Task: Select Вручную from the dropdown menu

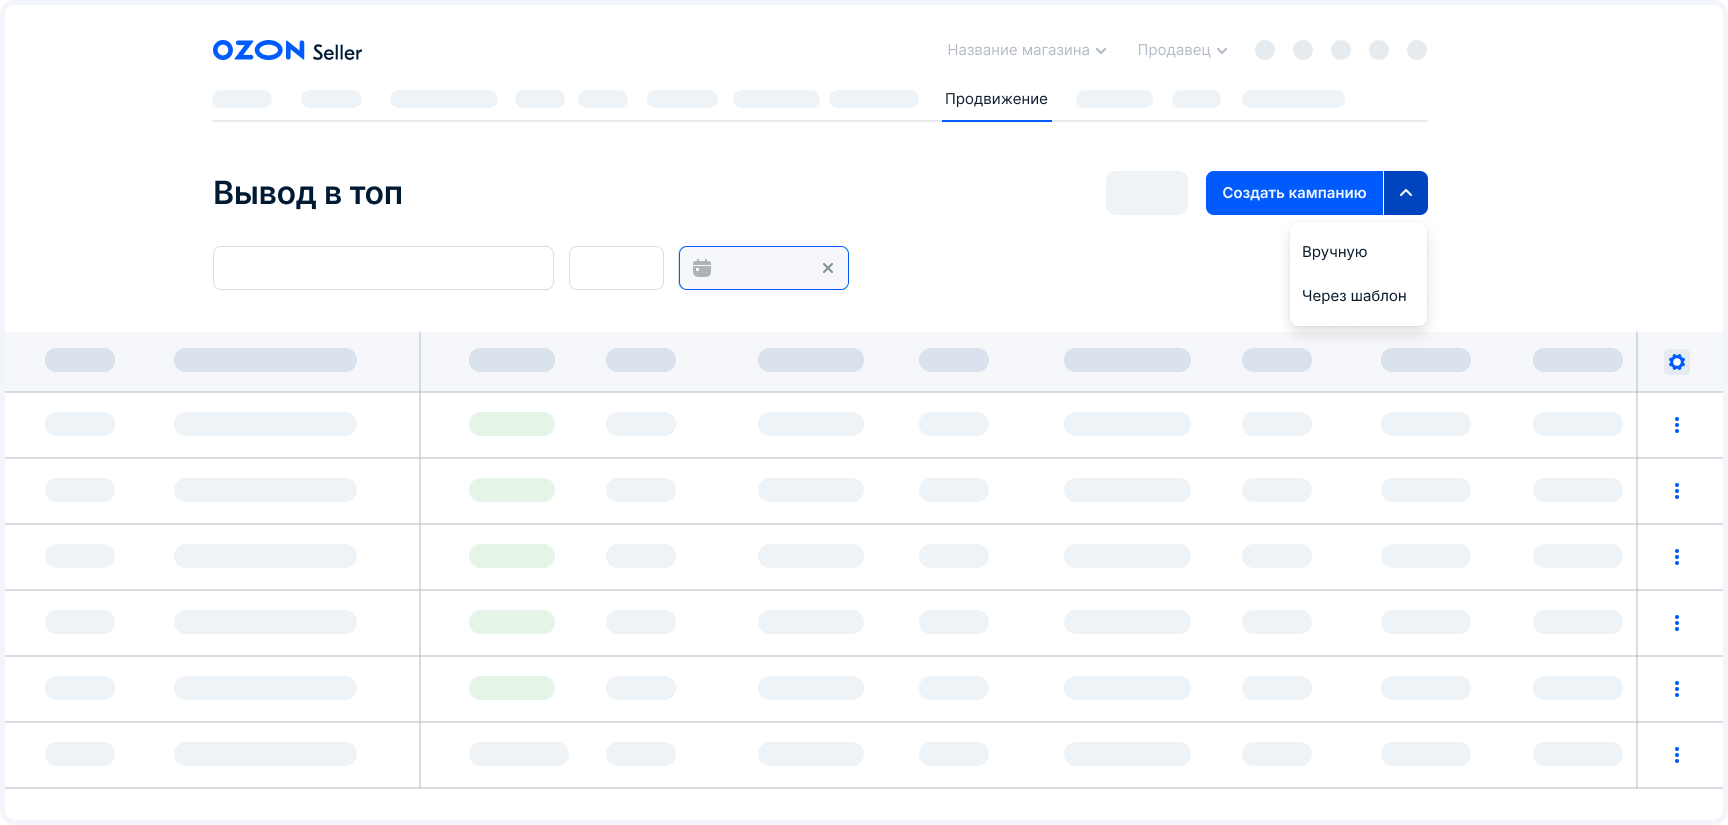Action: [1335, 252]
